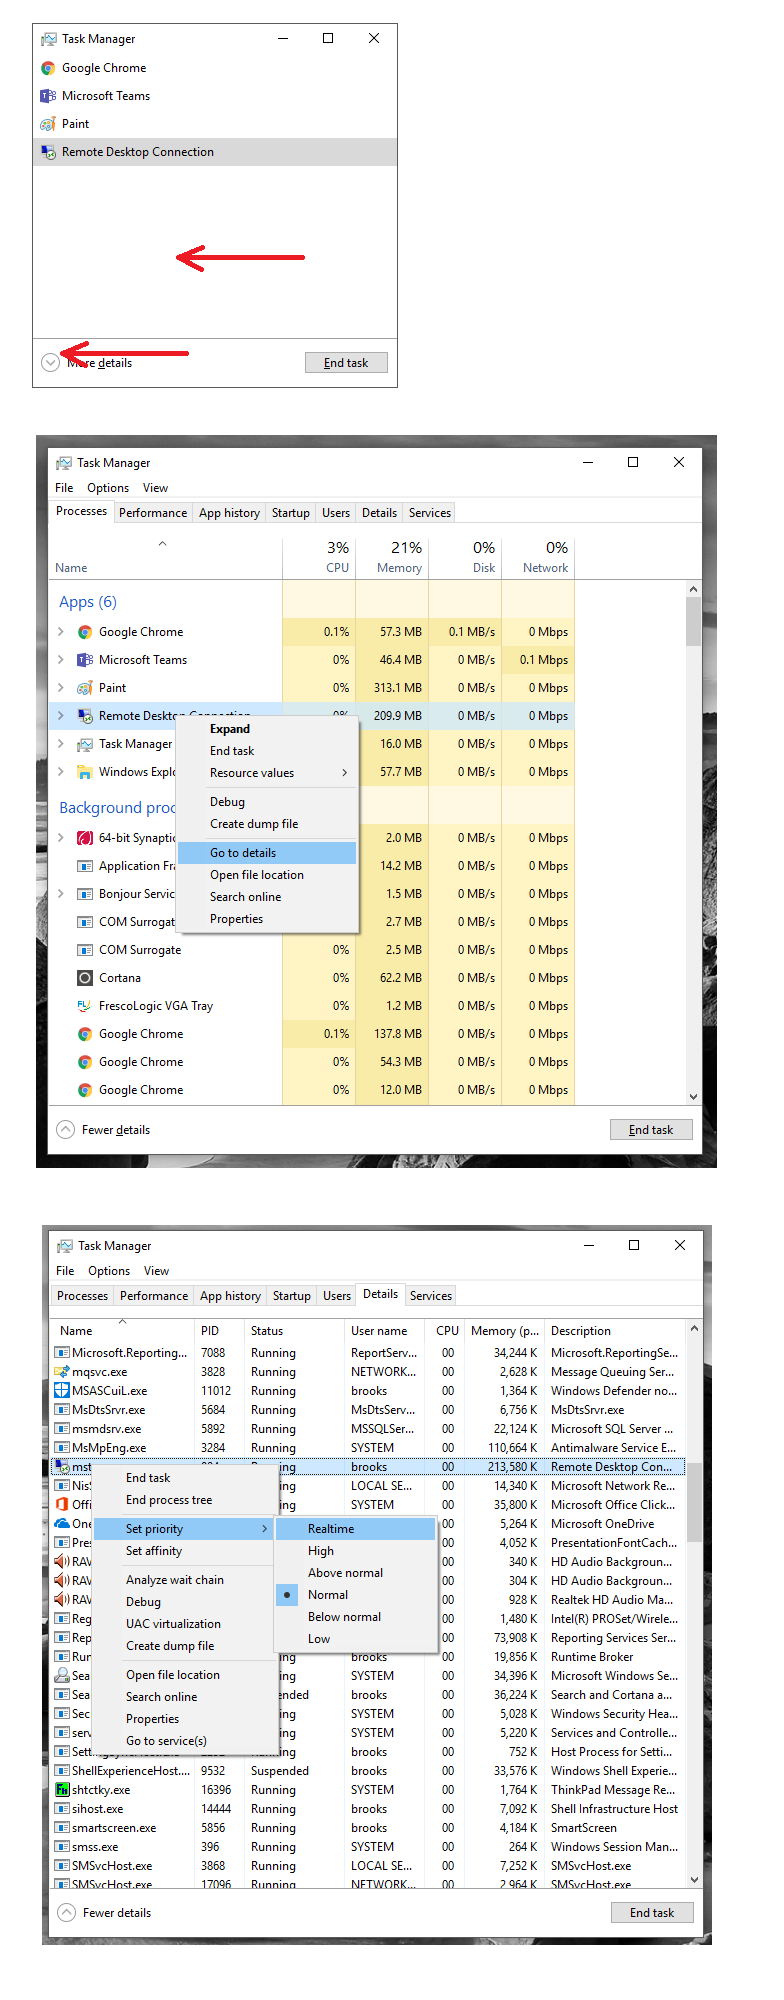
Task: Click Google Chrome icon using 137.8 MB
Action: click(85, 1034)
